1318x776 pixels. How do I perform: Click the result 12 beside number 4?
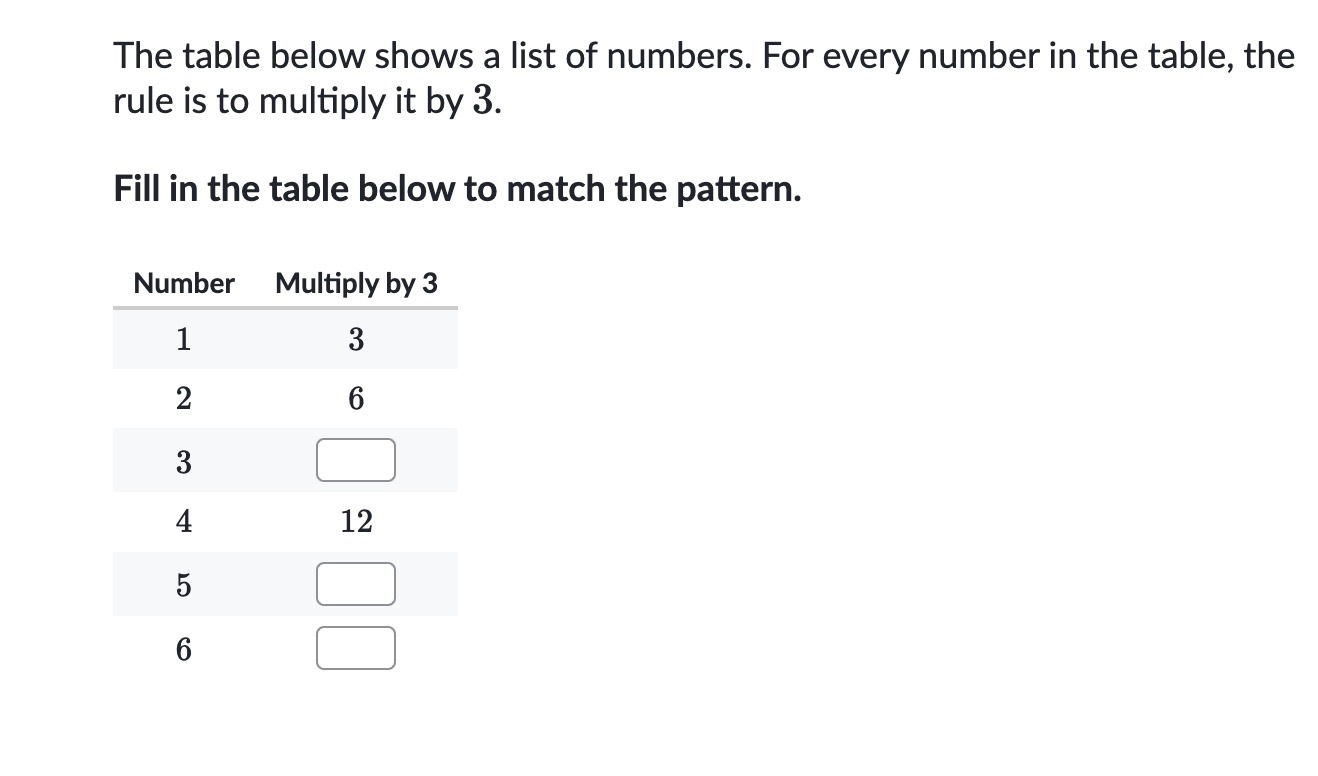pos(356,521)
